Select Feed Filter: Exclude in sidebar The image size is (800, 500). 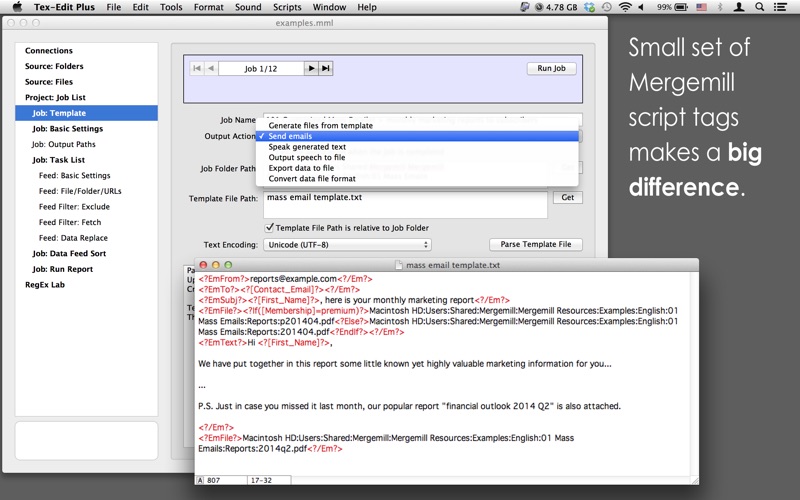tap(74, 207)
